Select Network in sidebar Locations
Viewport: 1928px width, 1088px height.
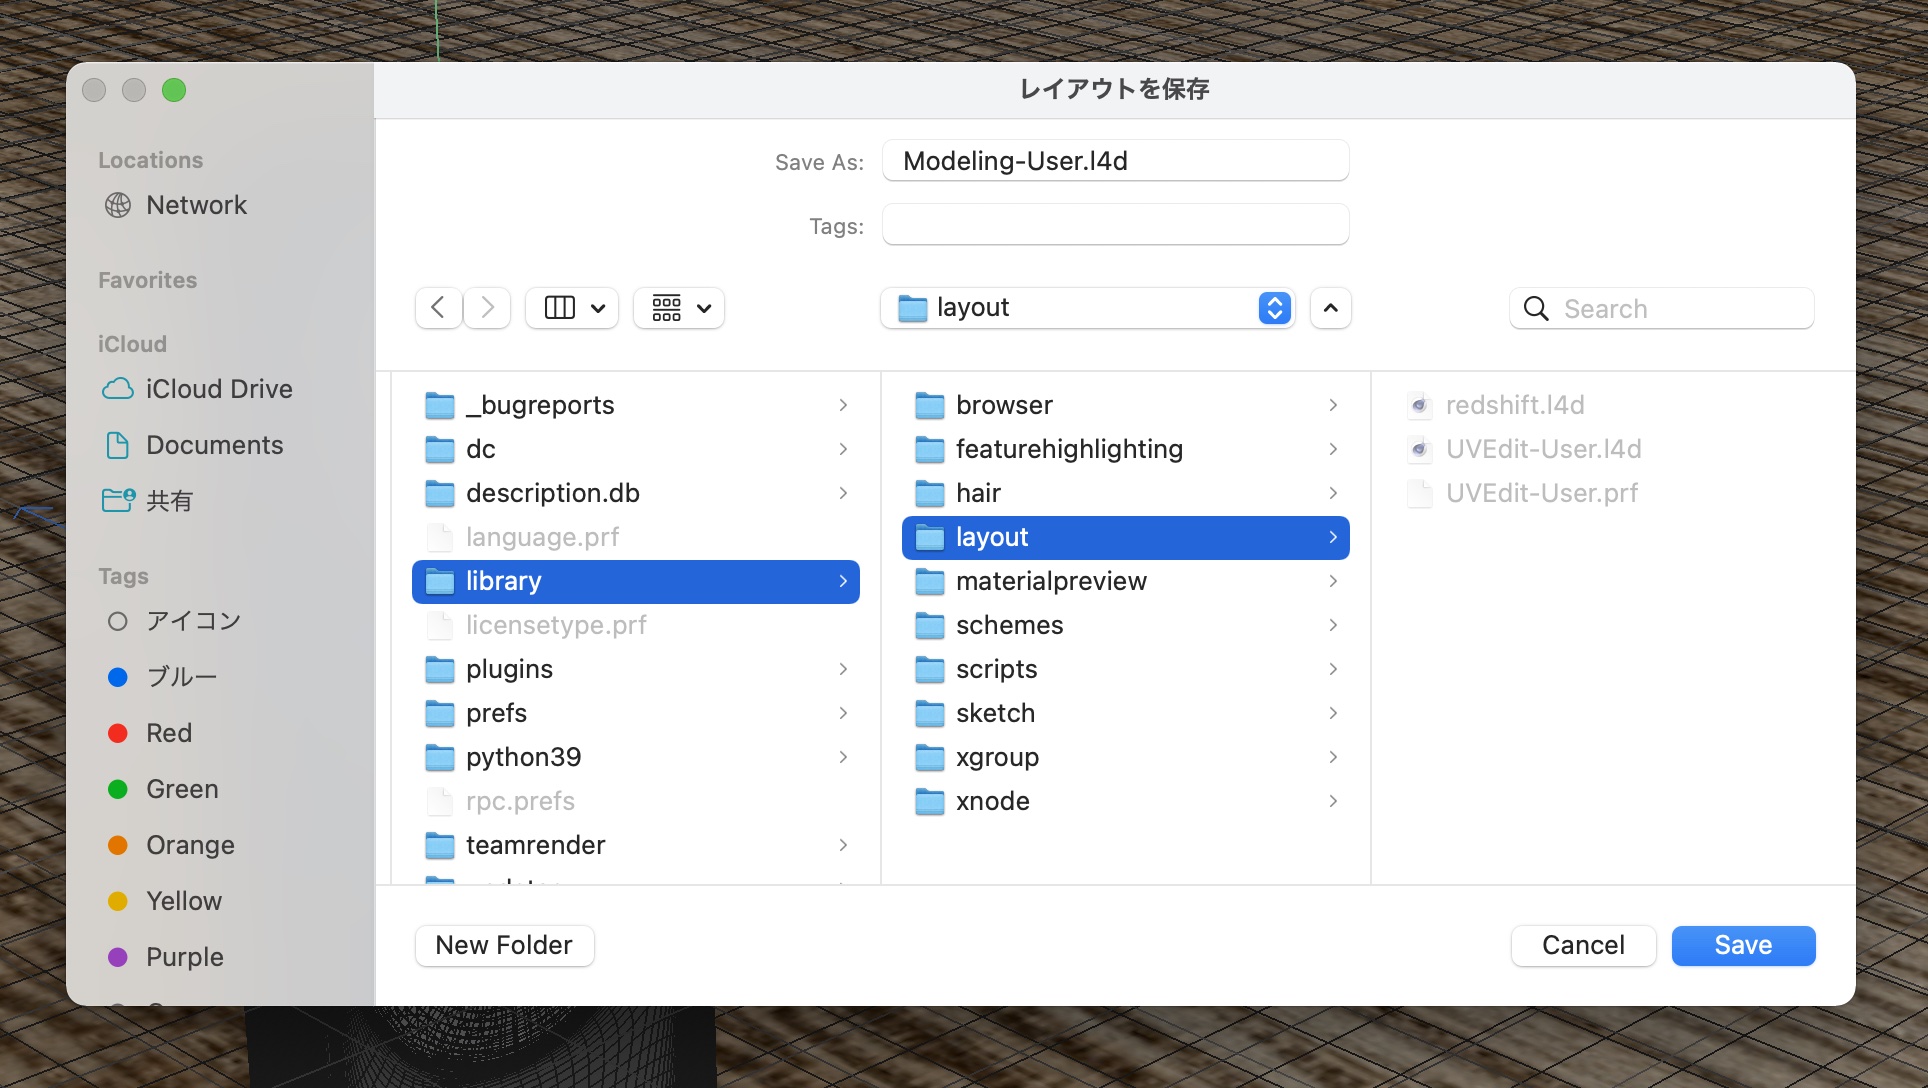[x=196, y=205]
